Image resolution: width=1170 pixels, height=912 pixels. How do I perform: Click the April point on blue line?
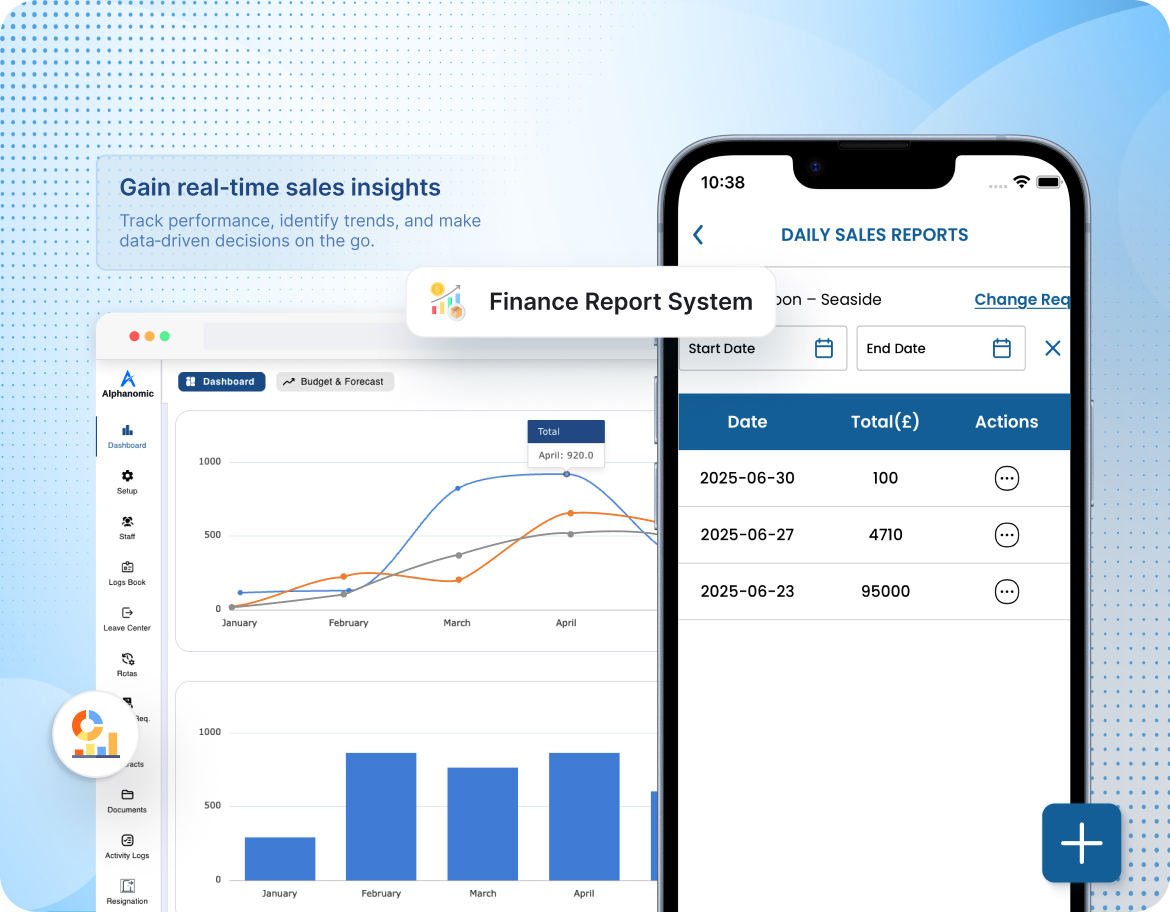[x=566, y=474]
